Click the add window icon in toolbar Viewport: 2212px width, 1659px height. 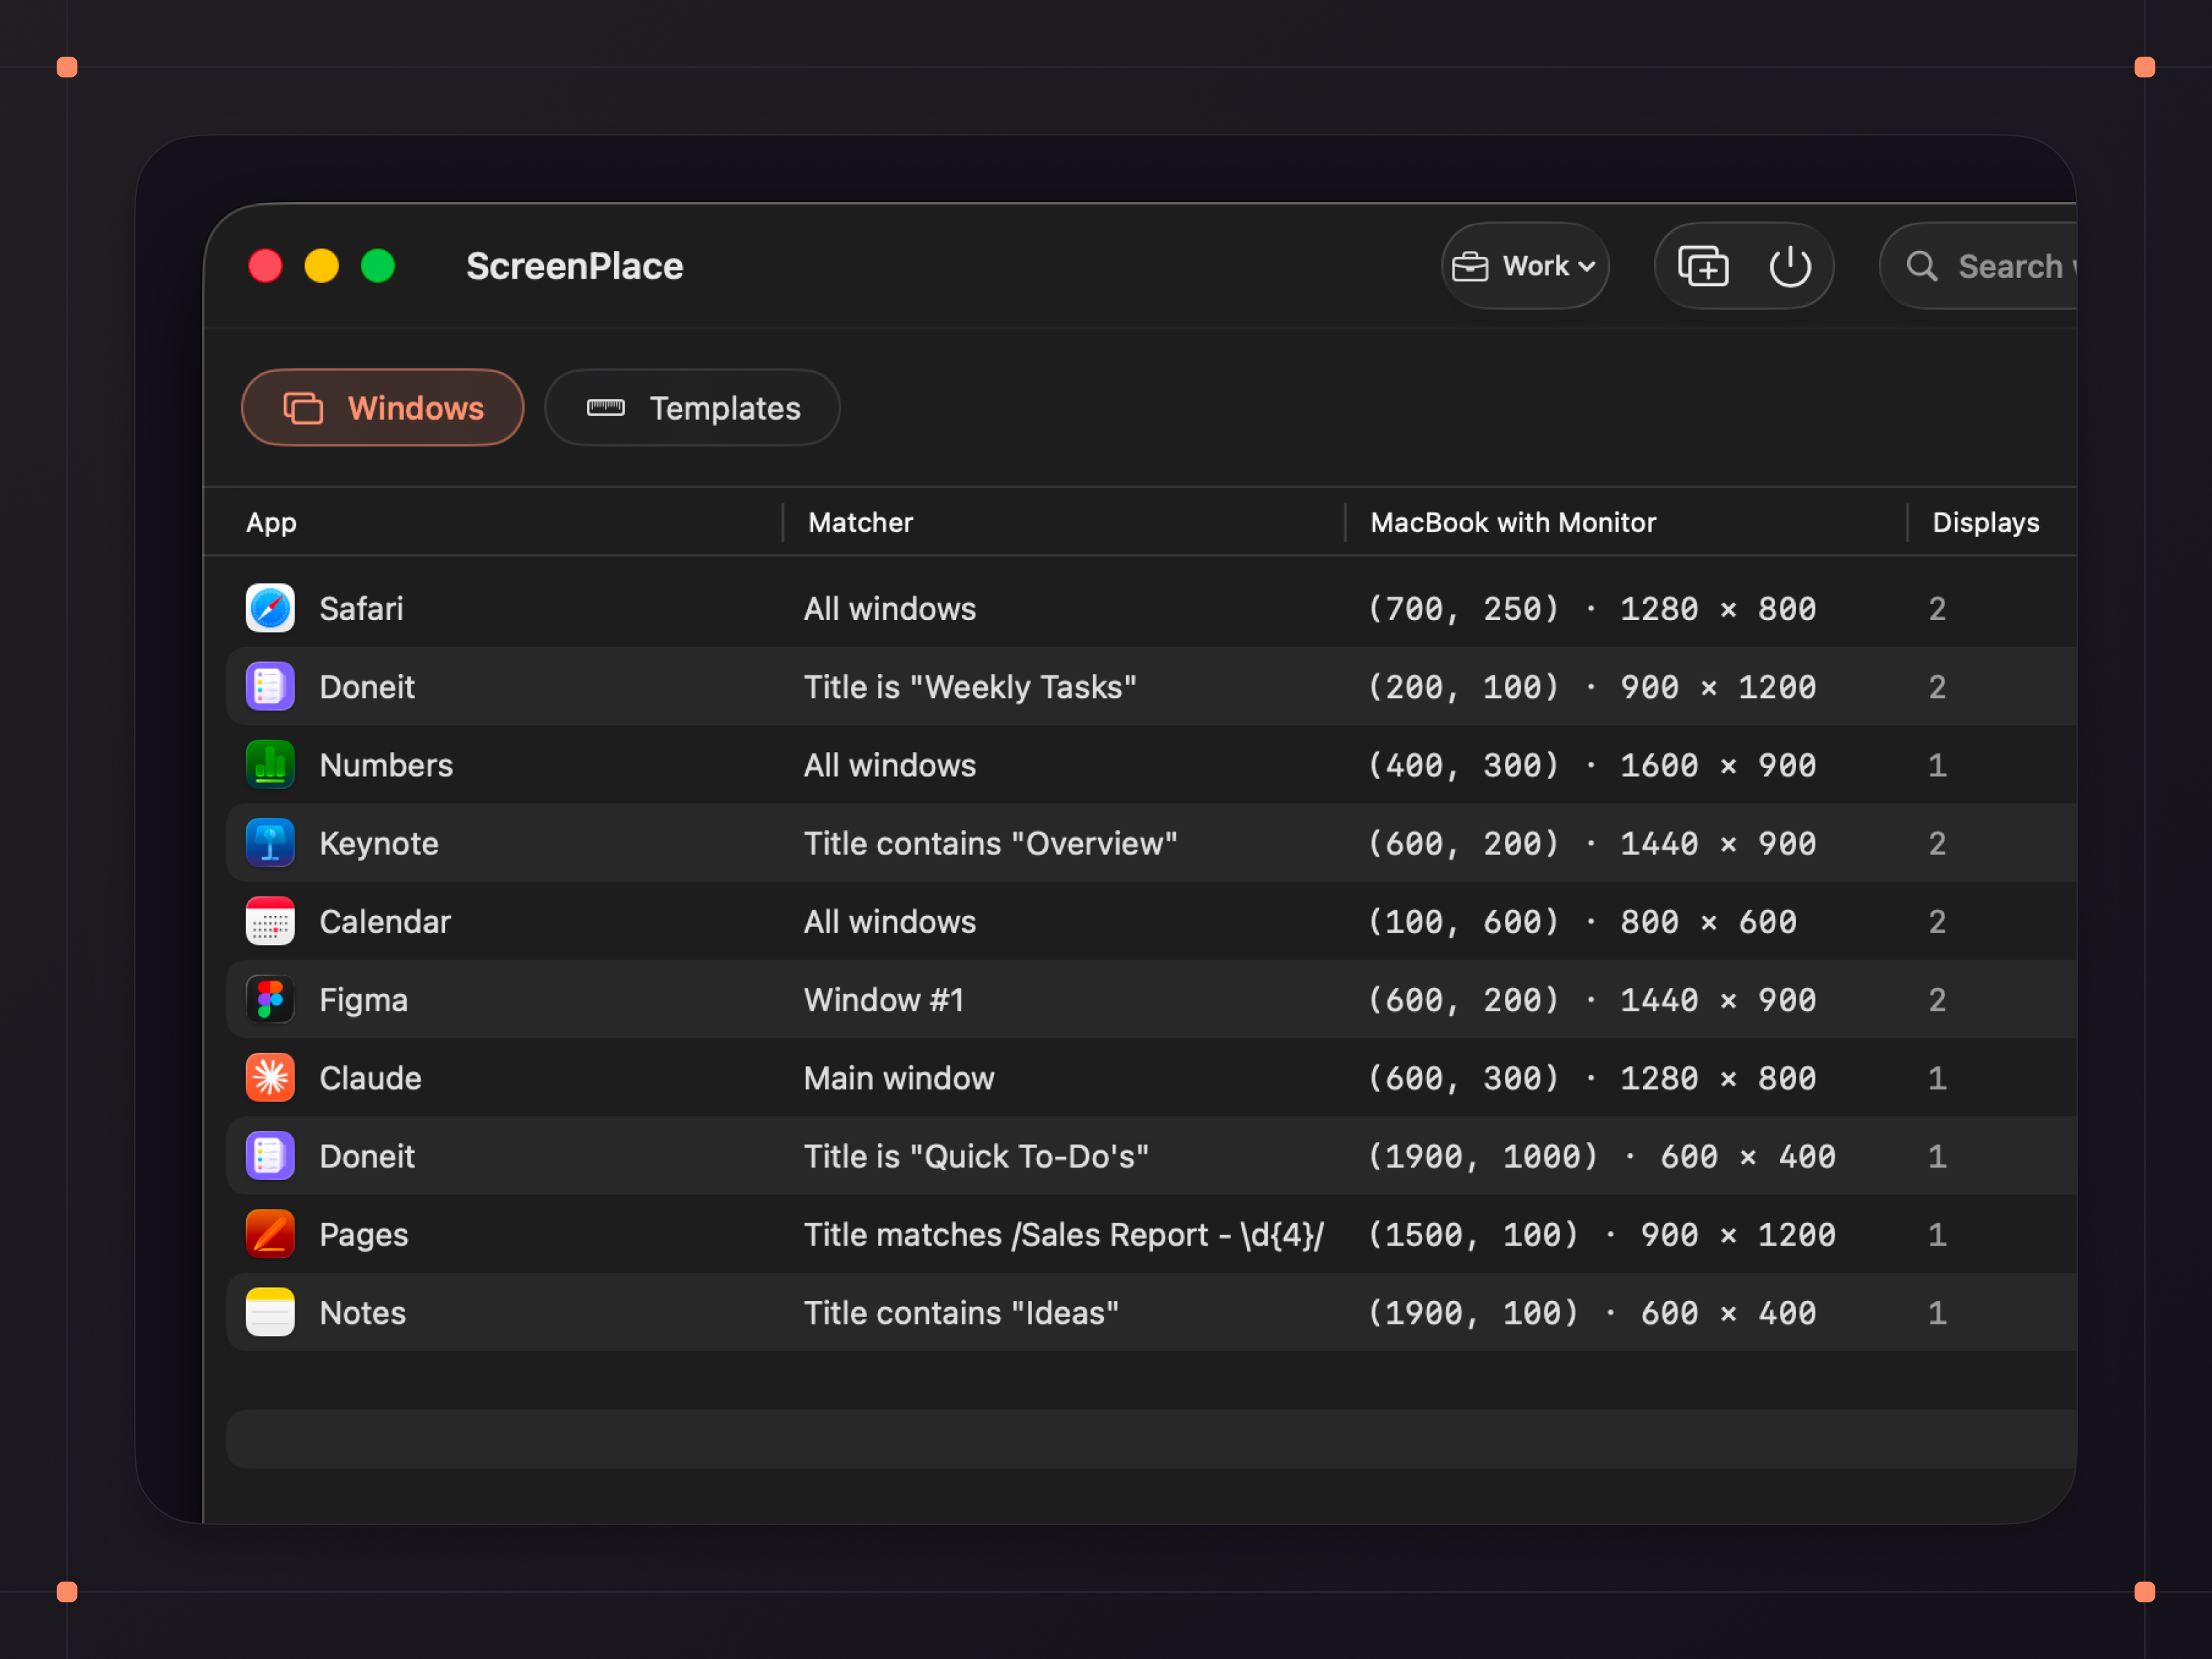(x=1703, y=266)
